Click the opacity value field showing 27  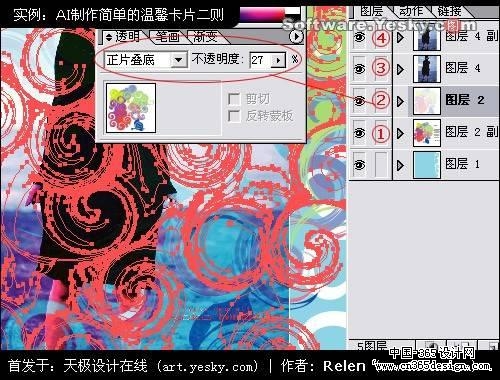click(260, 60)
